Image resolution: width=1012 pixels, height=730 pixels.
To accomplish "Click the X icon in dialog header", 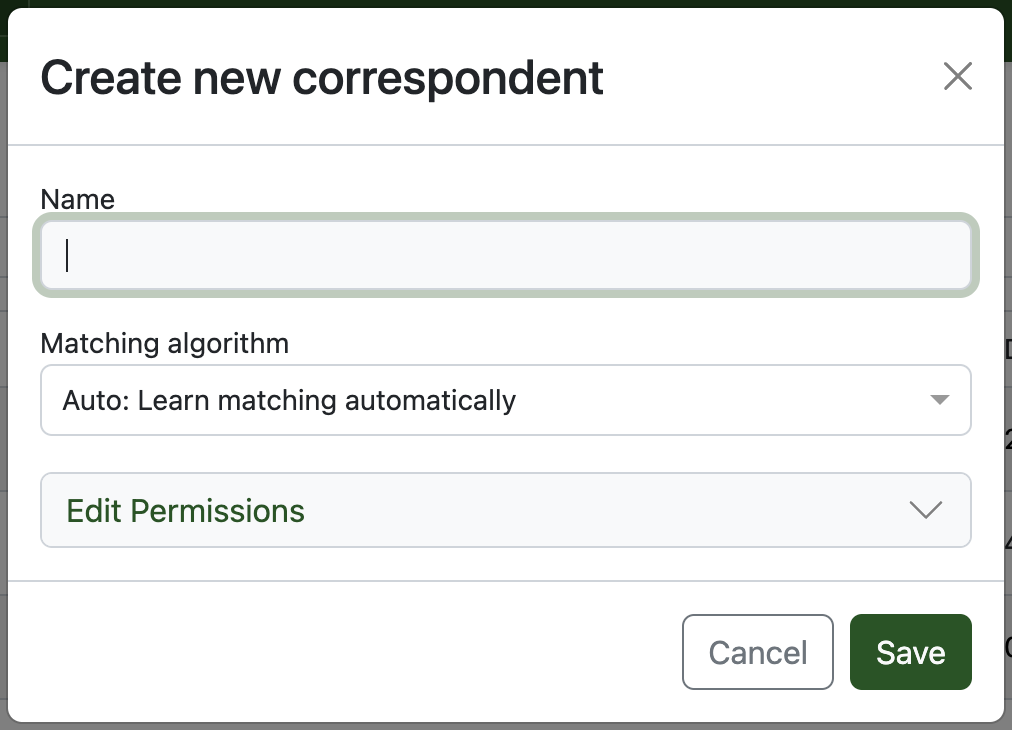I will [957, 76].
